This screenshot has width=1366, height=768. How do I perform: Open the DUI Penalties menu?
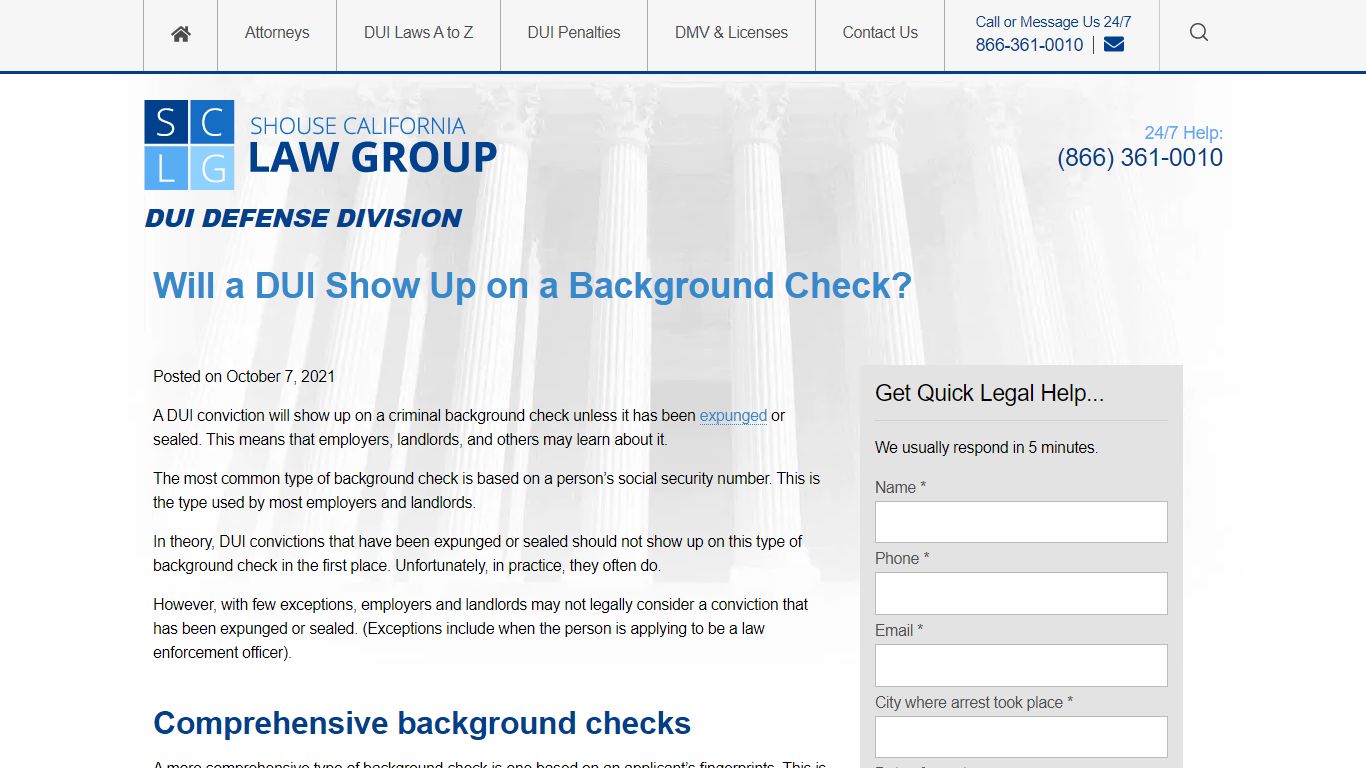[574, 33]
